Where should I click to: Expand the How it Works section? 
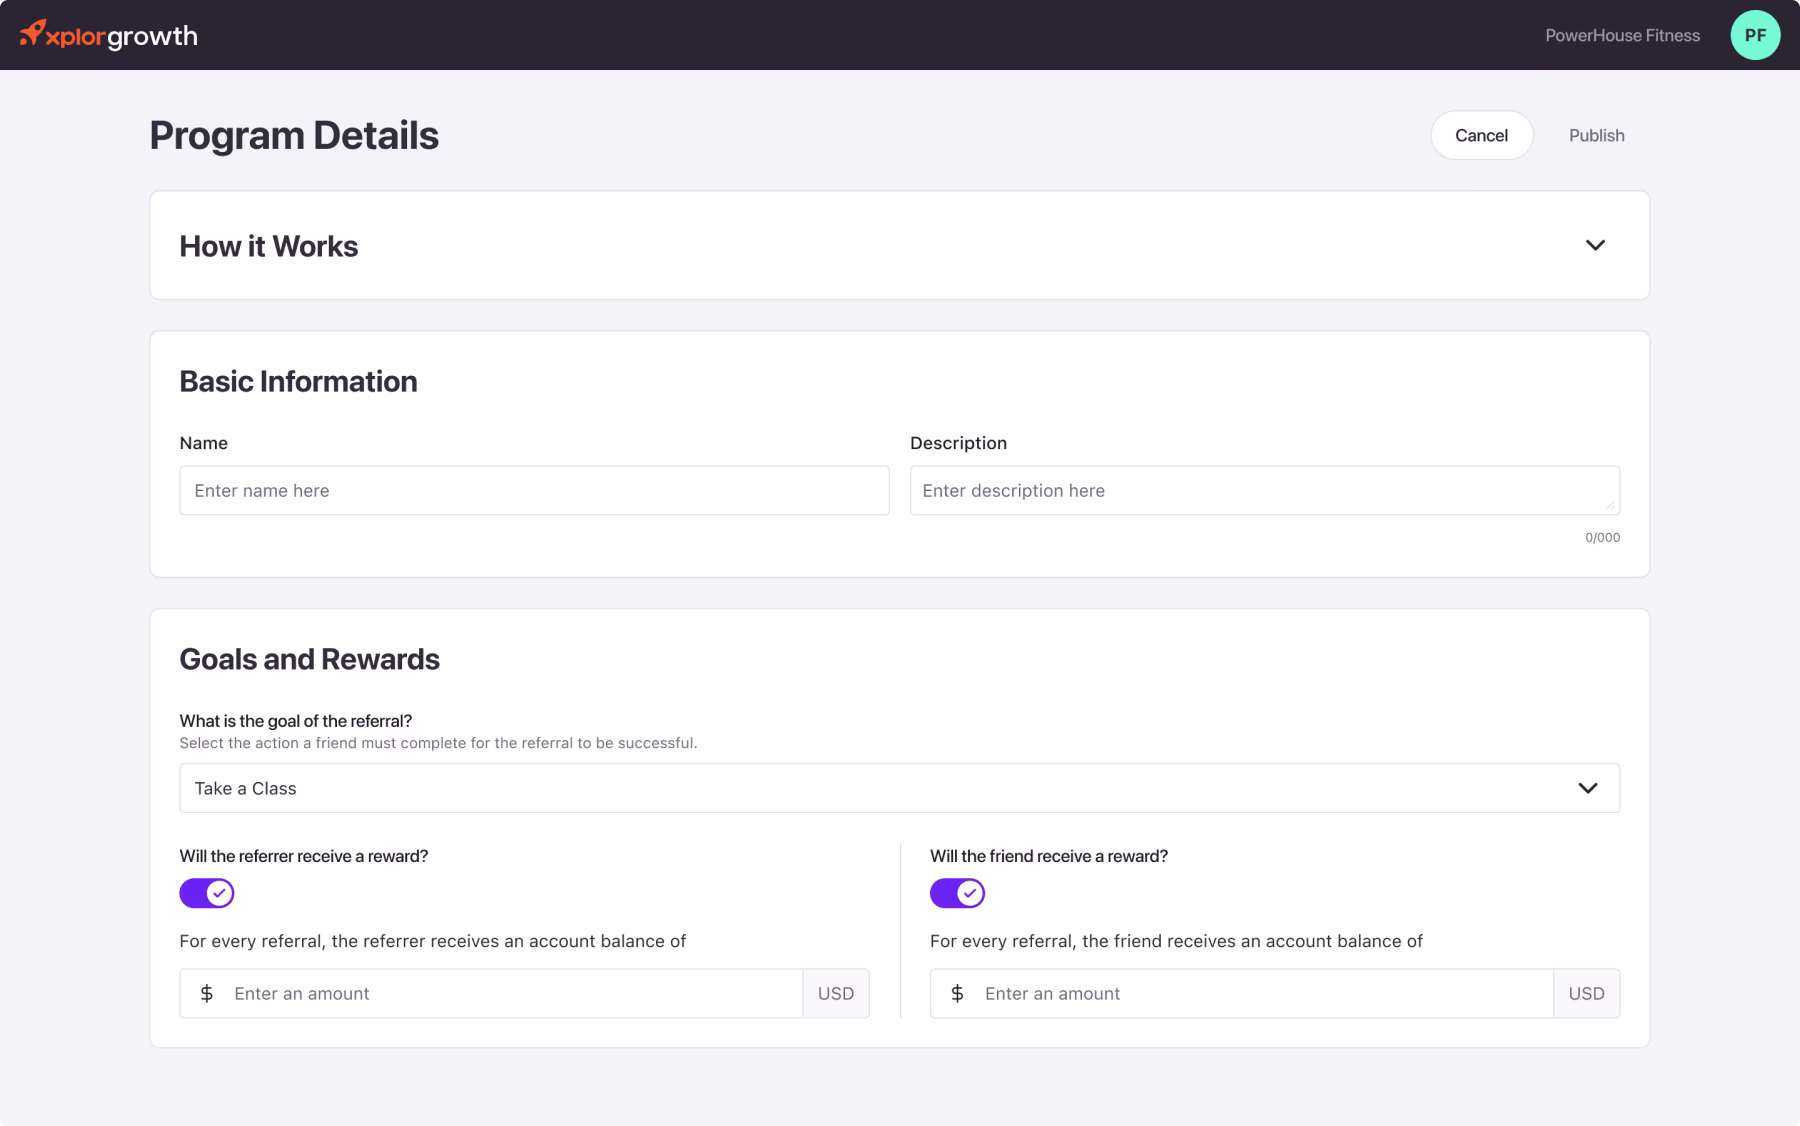tap(1596, 245)
